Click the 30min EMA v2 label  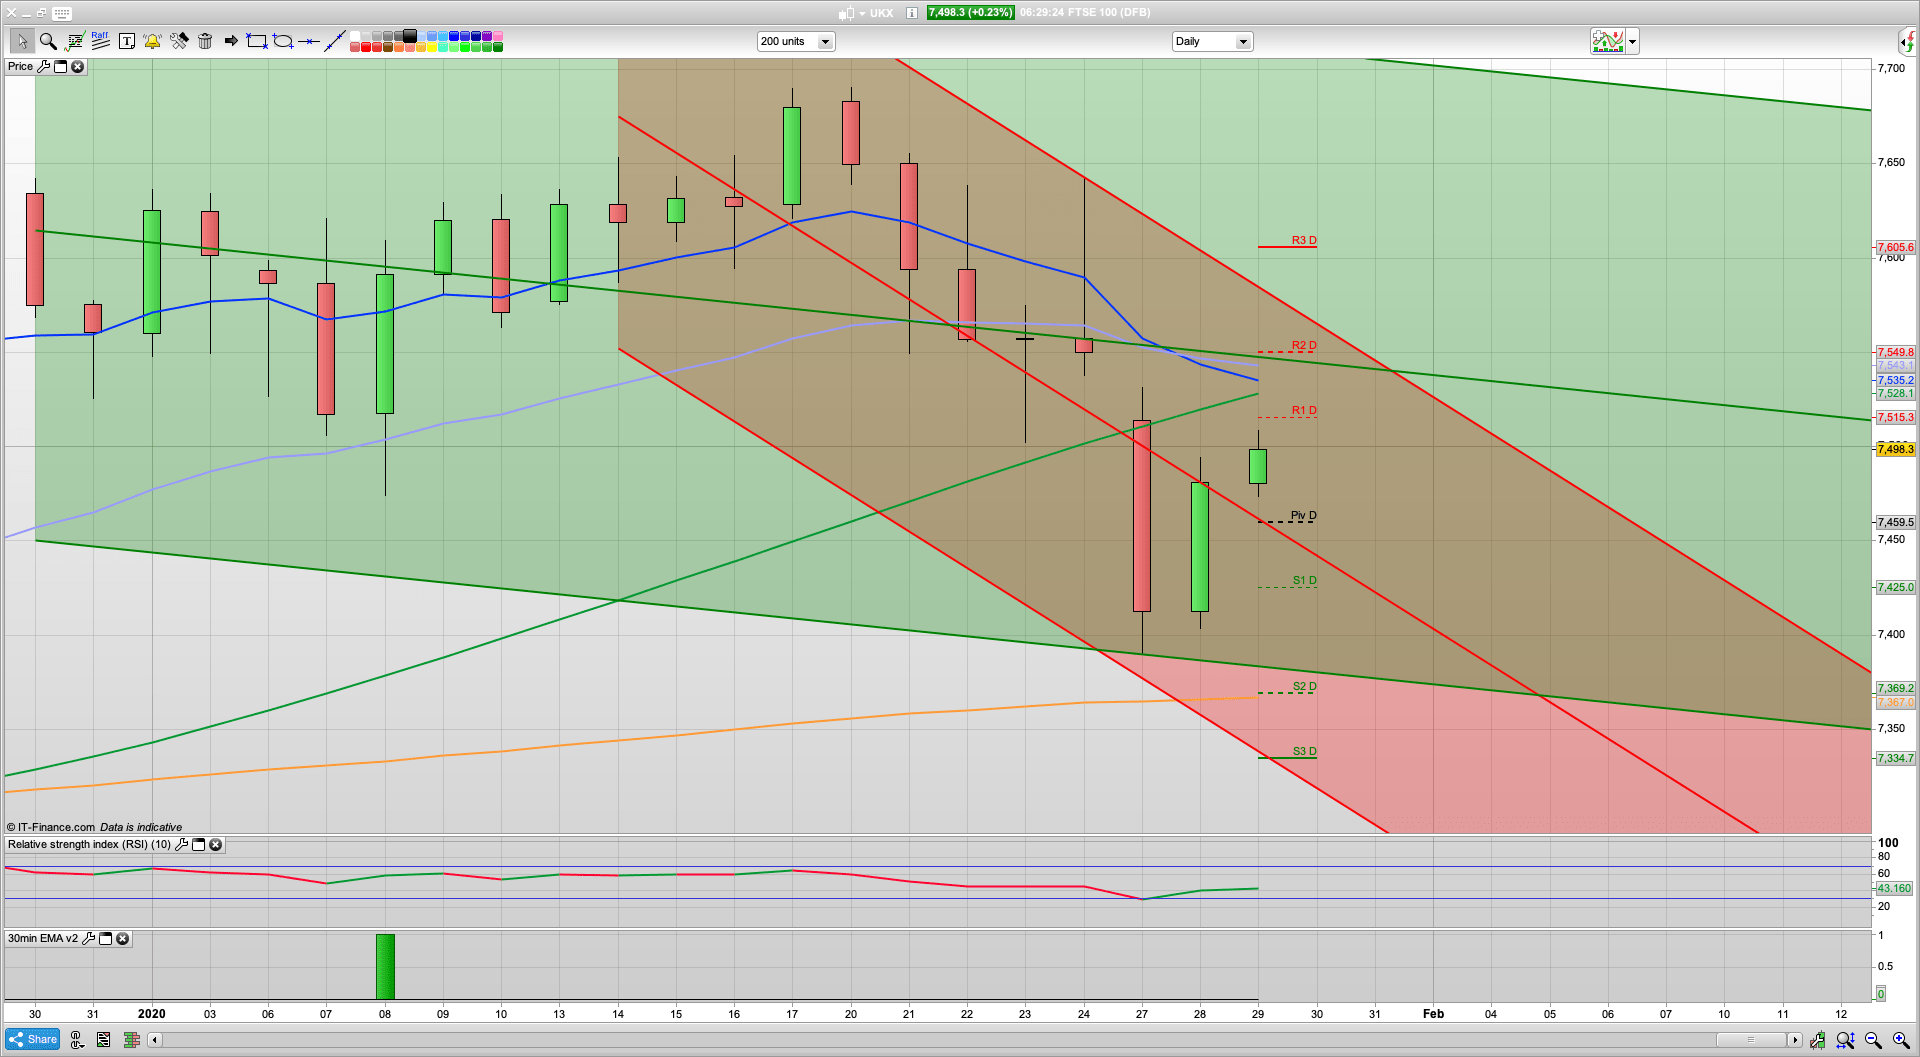click(x=43, y=938)
